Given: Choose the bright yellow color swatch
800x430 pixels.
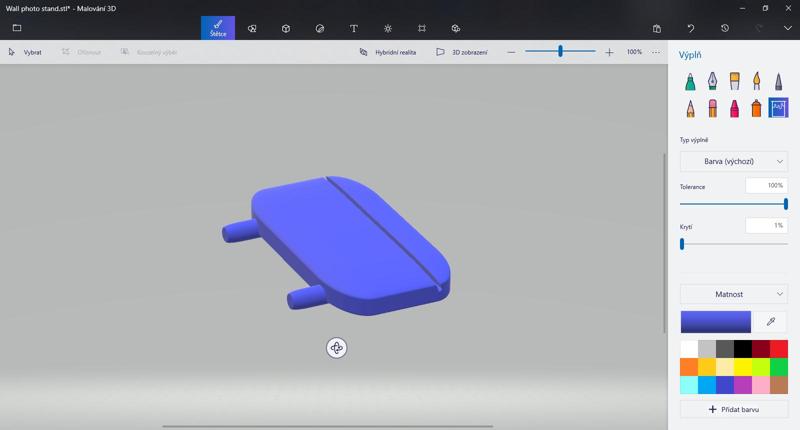Looking at the screenshot, I should point(743,367).
